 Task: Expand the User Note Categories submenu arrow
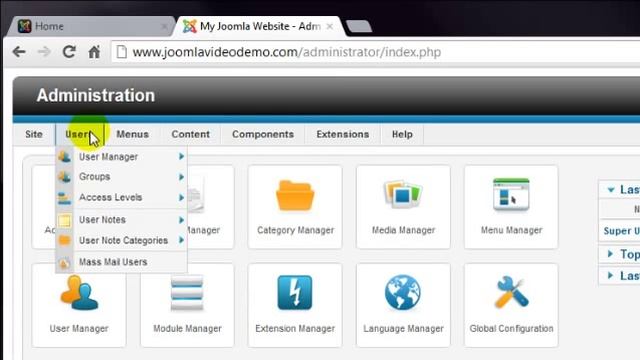pos(181,240)
